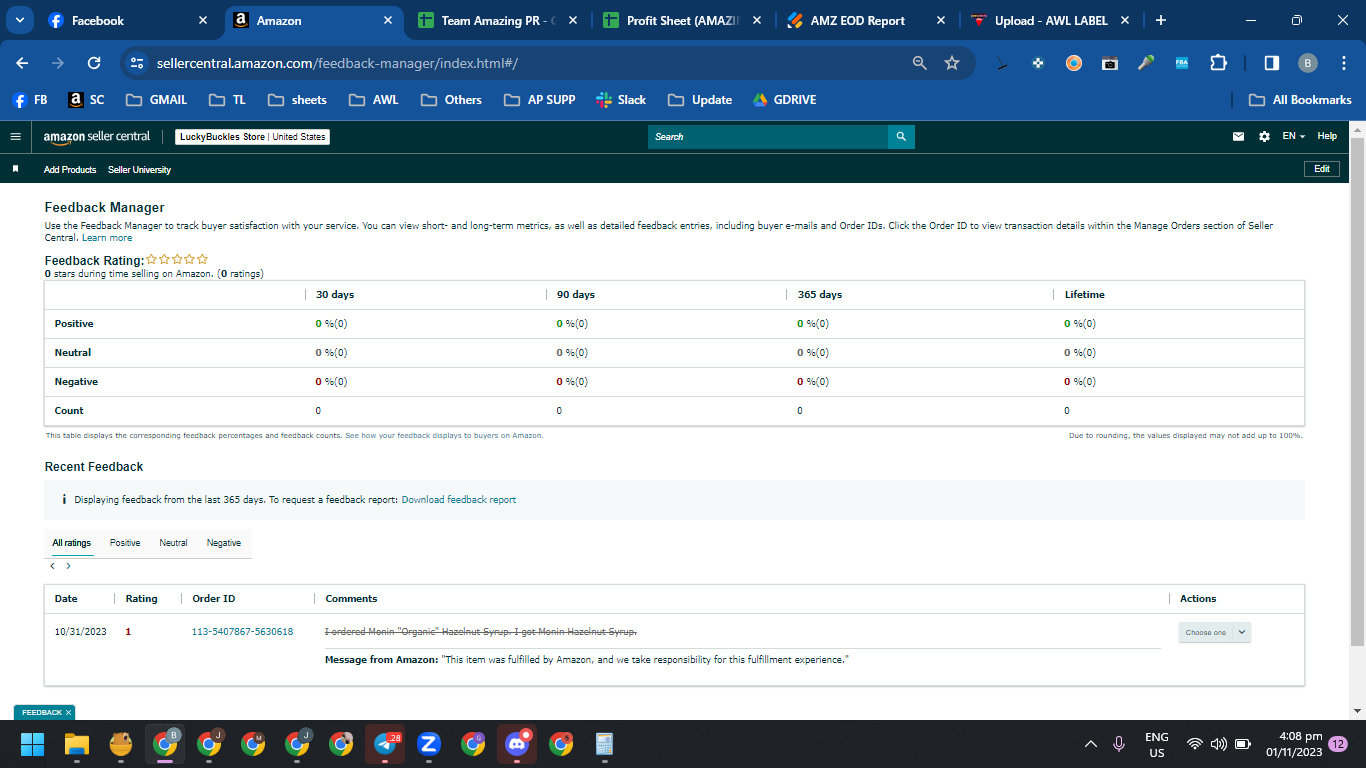Expand the AWL bookmark folder
The image size is (1366, 768).
point(373,100)
